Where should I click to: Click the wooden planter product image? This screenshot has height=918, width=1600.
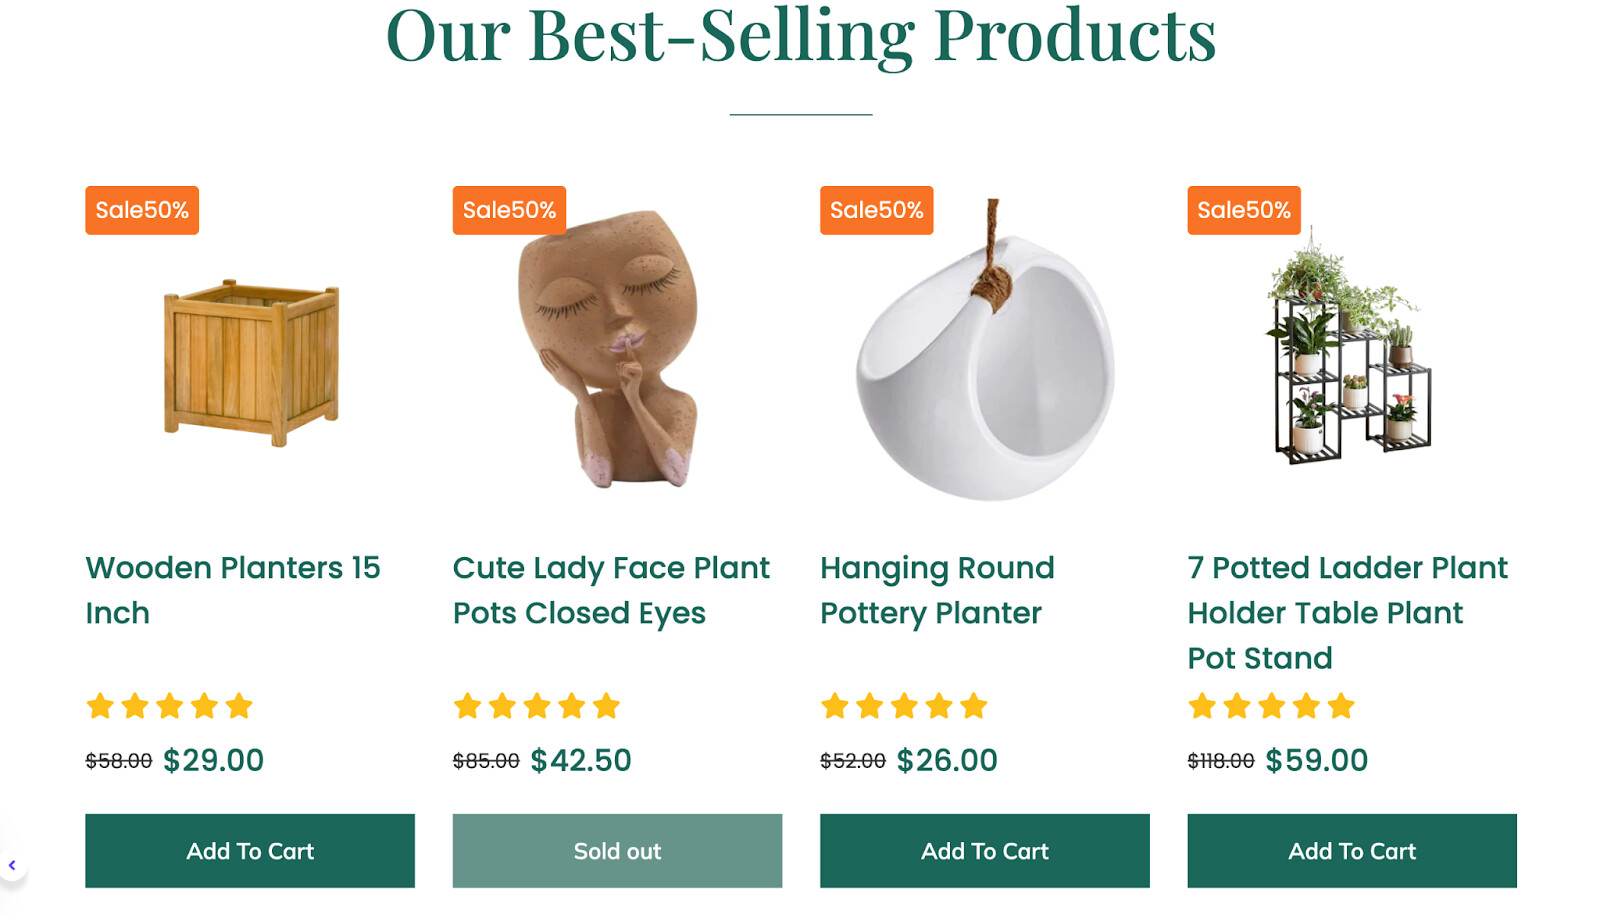point(251,362)
